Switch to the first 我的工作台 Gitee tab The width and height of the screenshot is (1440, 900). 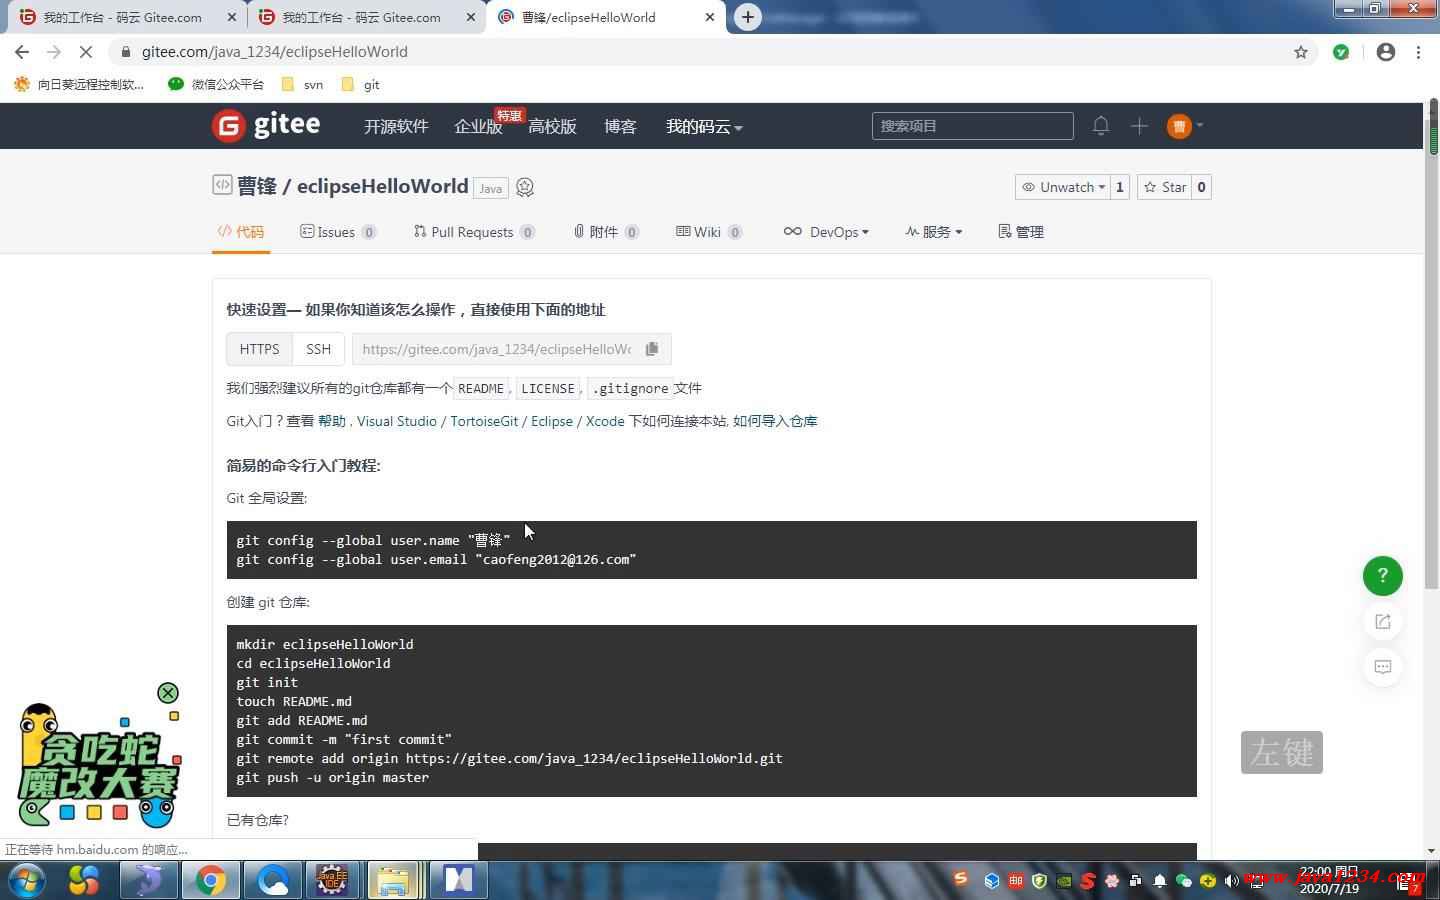[x=122, y=17]
